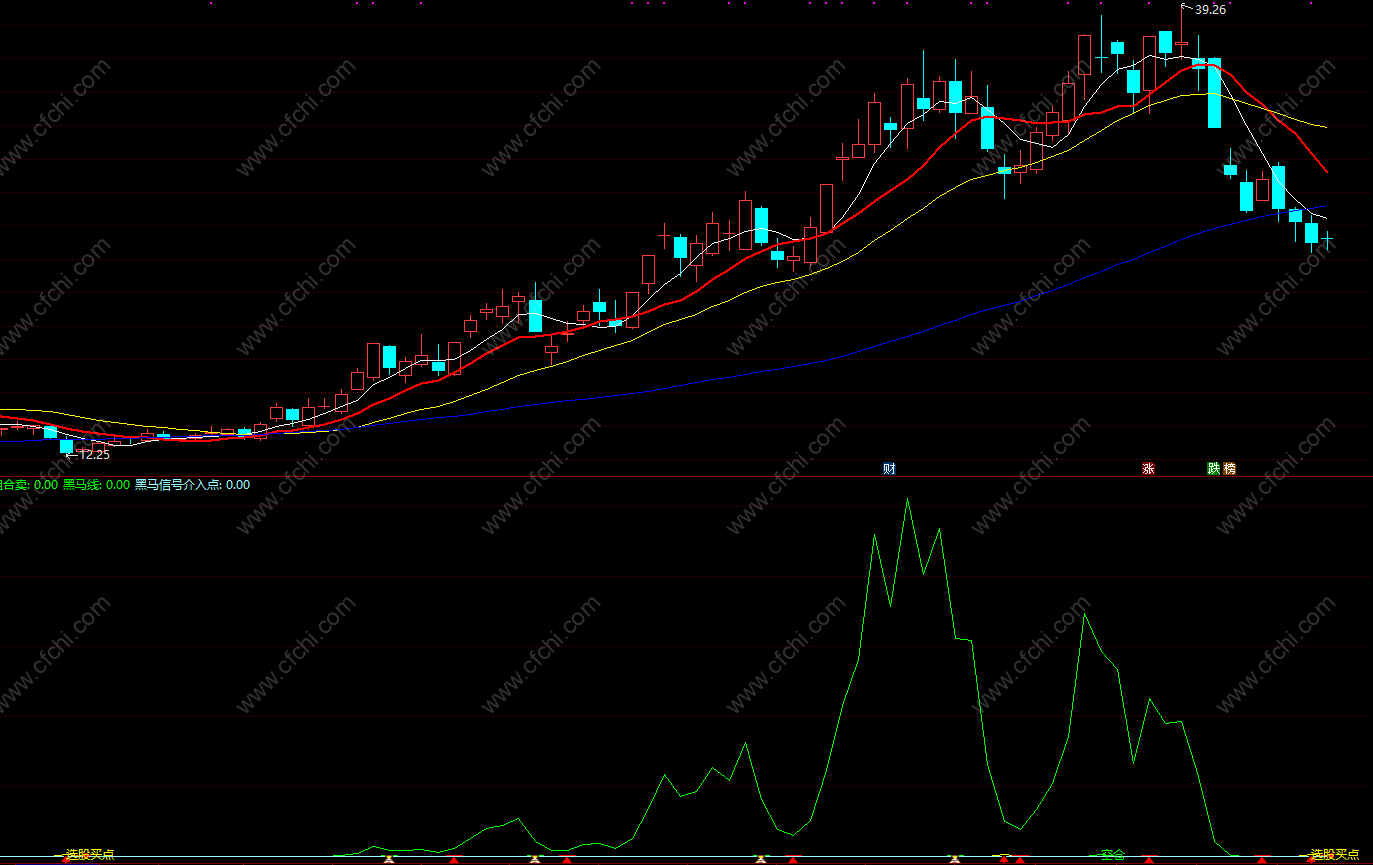The height and width of the screenshot is (865, 1373).
Task: Click the green 空仓 signal text
Action: (x=1113, y=855)
